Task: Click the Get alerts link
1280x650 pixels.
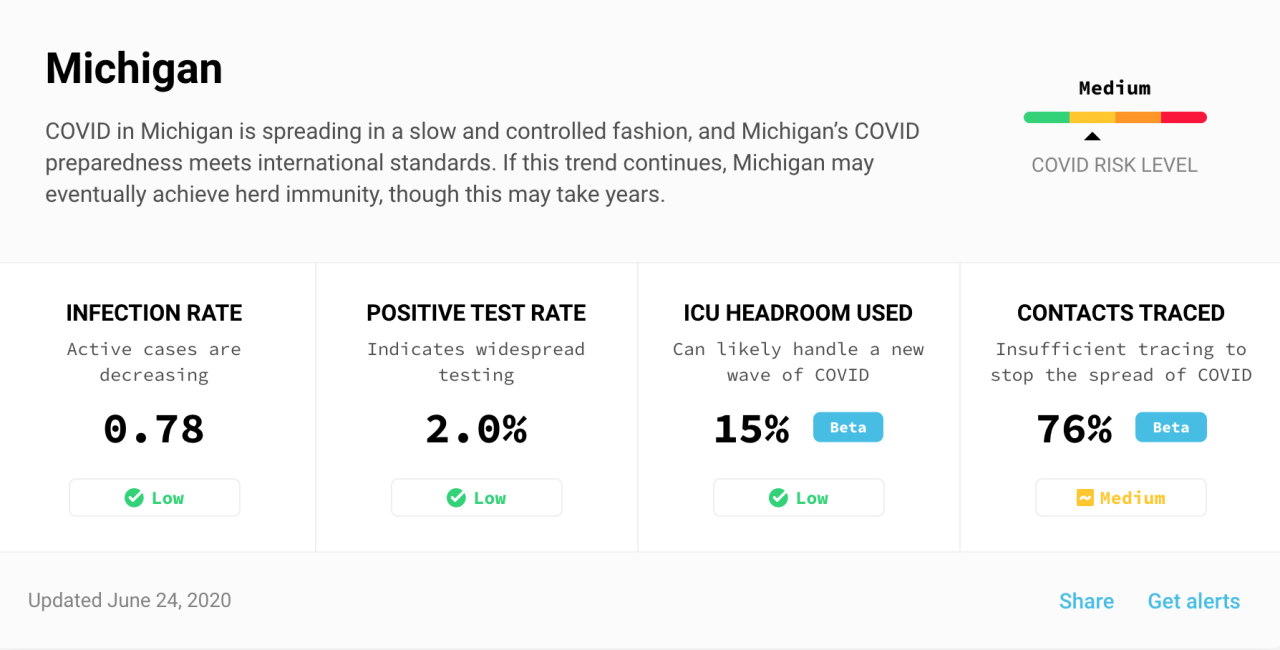Action: coord(1193,601)
